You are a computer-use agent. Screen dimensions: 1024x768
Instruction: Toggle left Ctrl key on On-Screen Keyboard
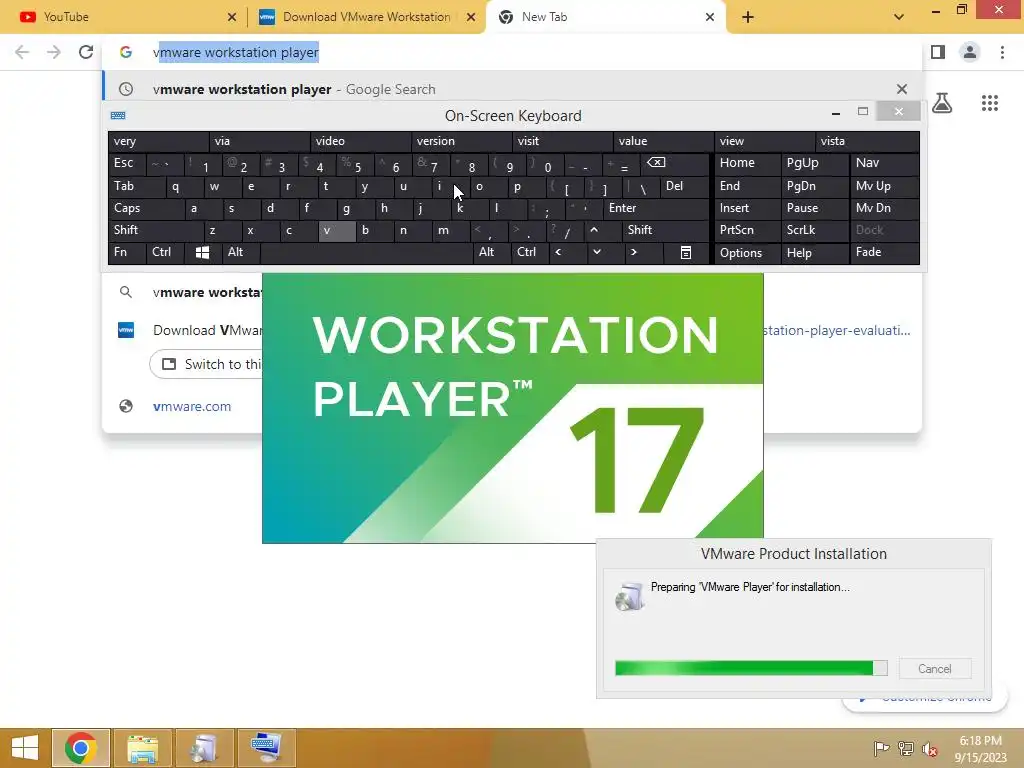[165, 252]
